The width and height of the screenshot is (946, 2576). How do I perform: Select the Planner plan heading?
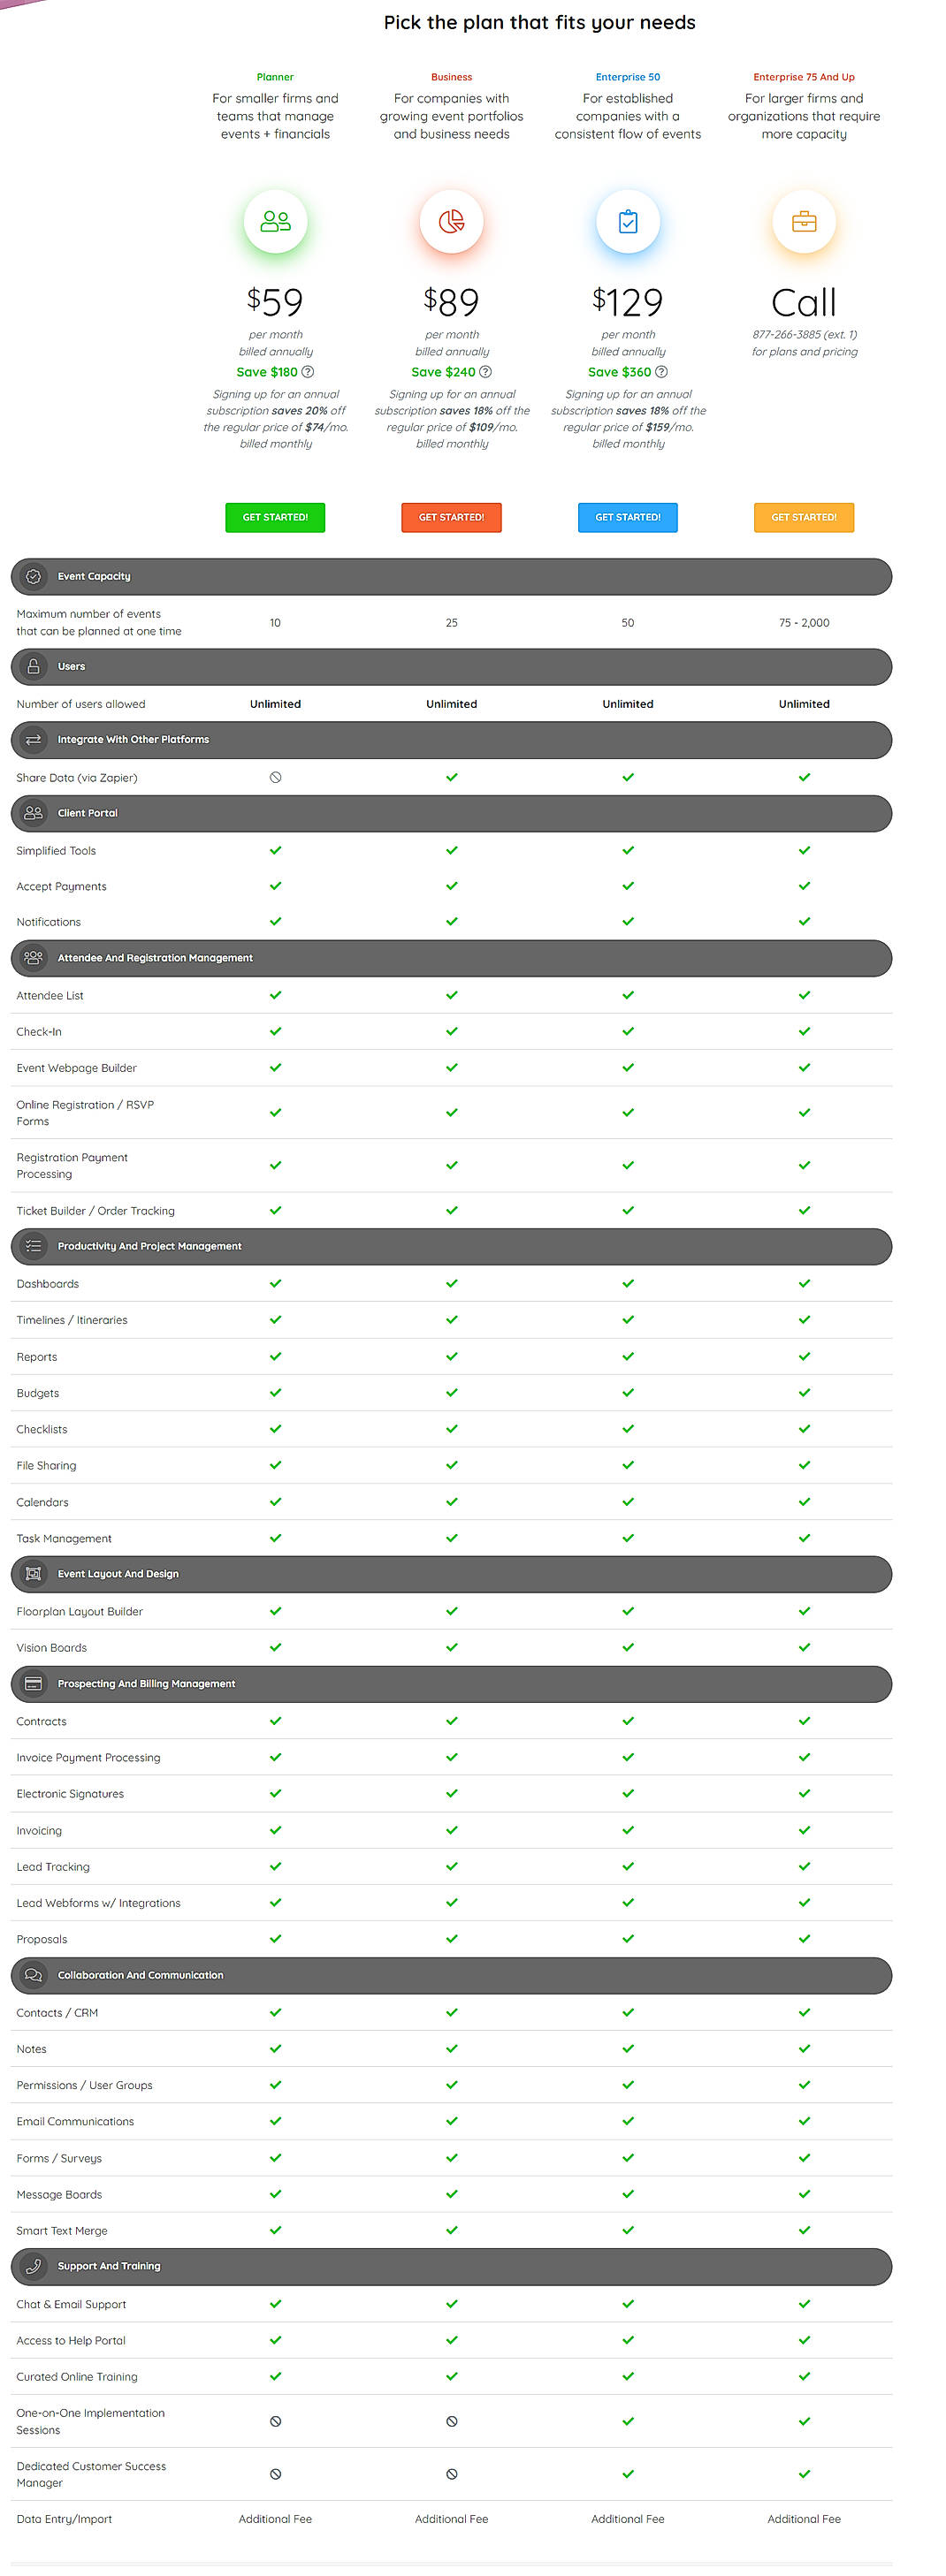275,76
